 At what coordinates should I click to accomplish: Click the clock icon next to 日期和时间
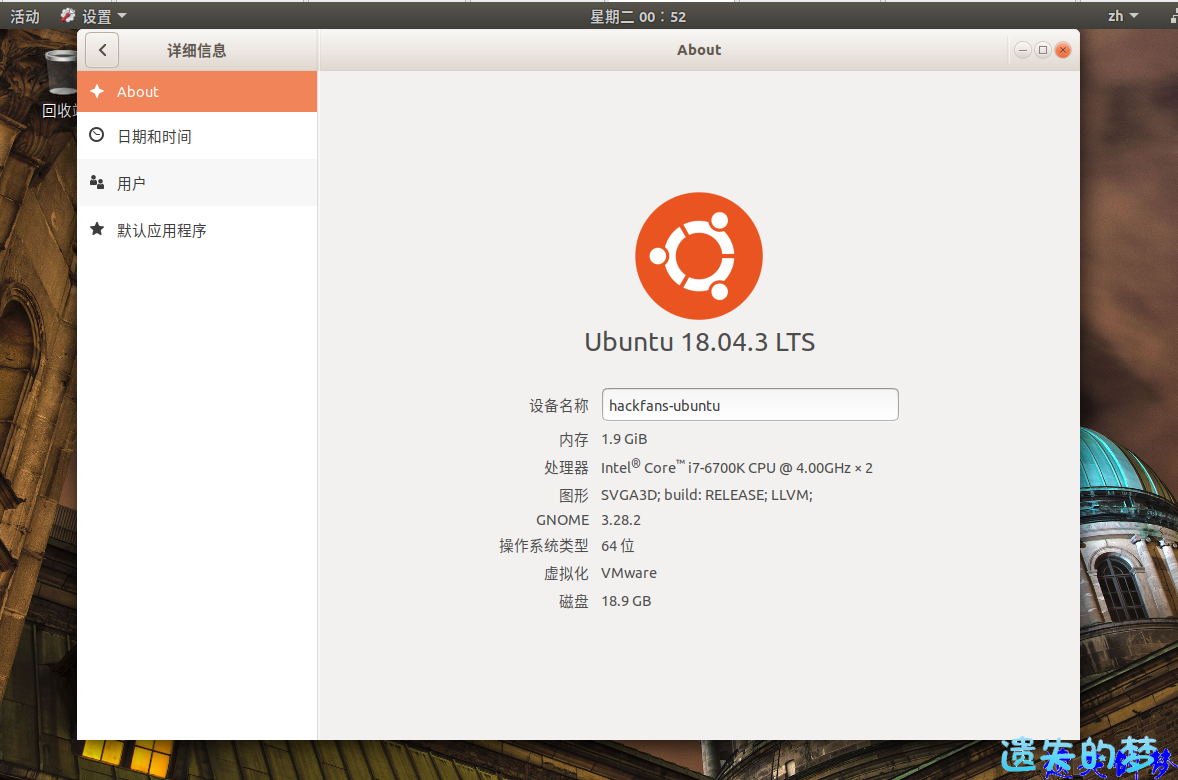[x=97, y=135]
